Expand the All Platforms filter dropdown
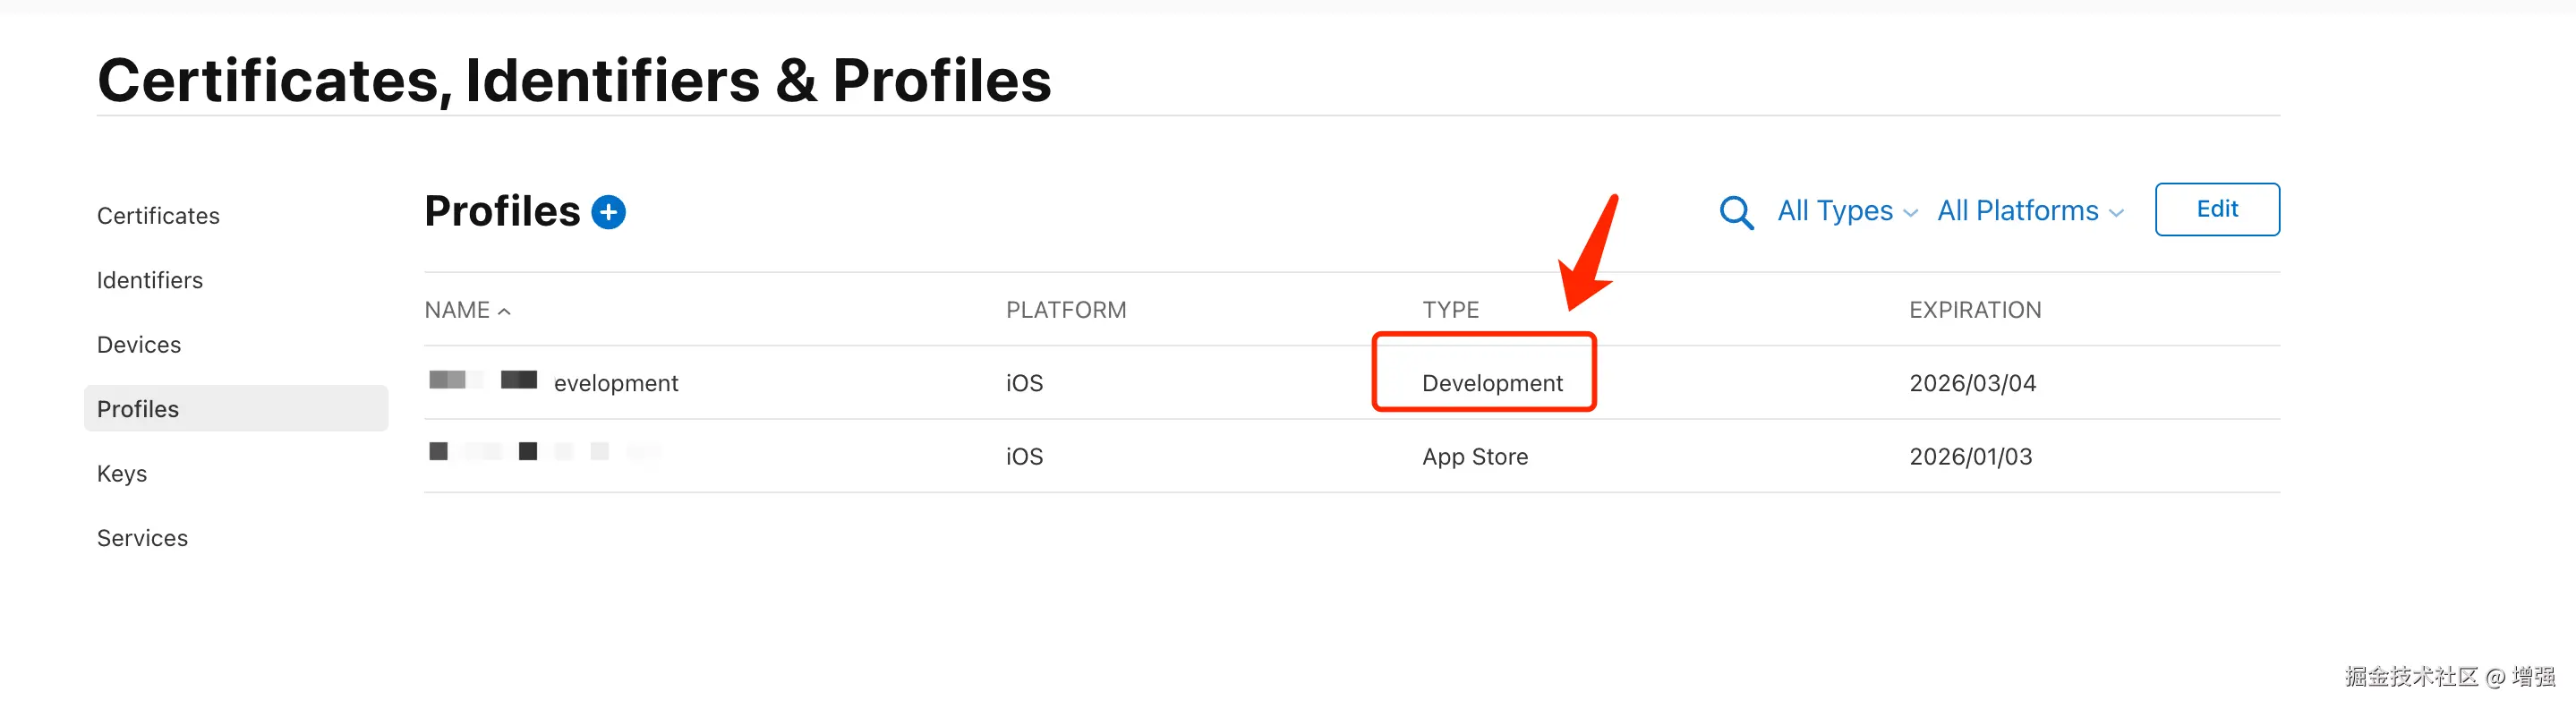2576x709 pixels. 2029,211
